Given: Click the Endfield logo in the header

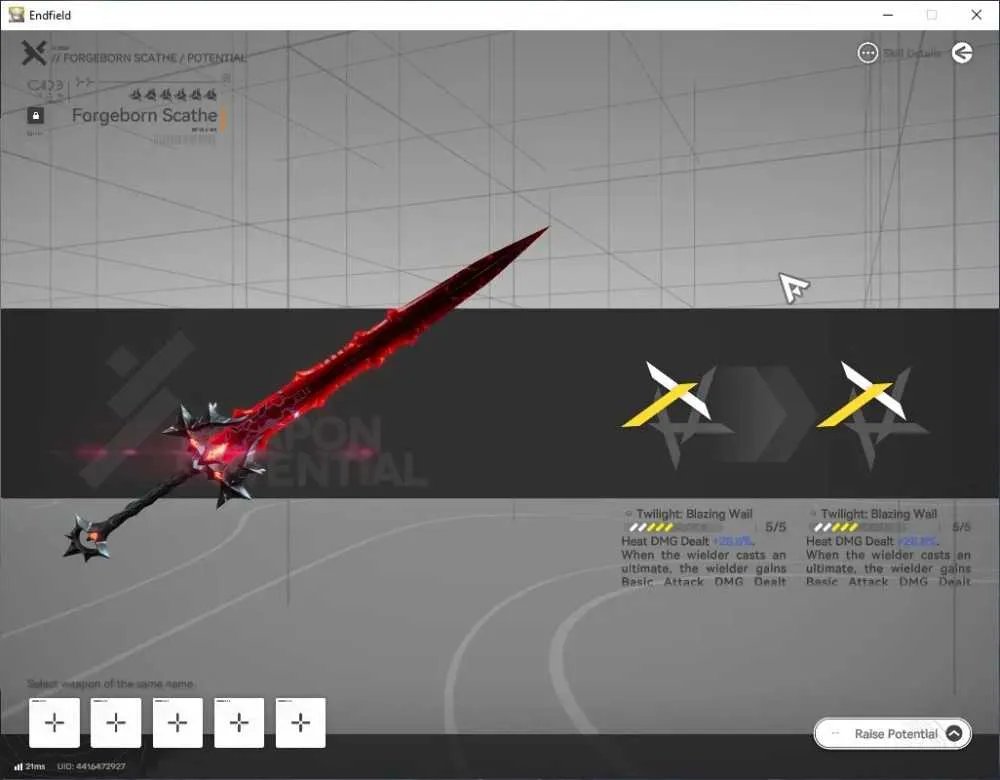Looking at the screenshot, I should point(34,53).
